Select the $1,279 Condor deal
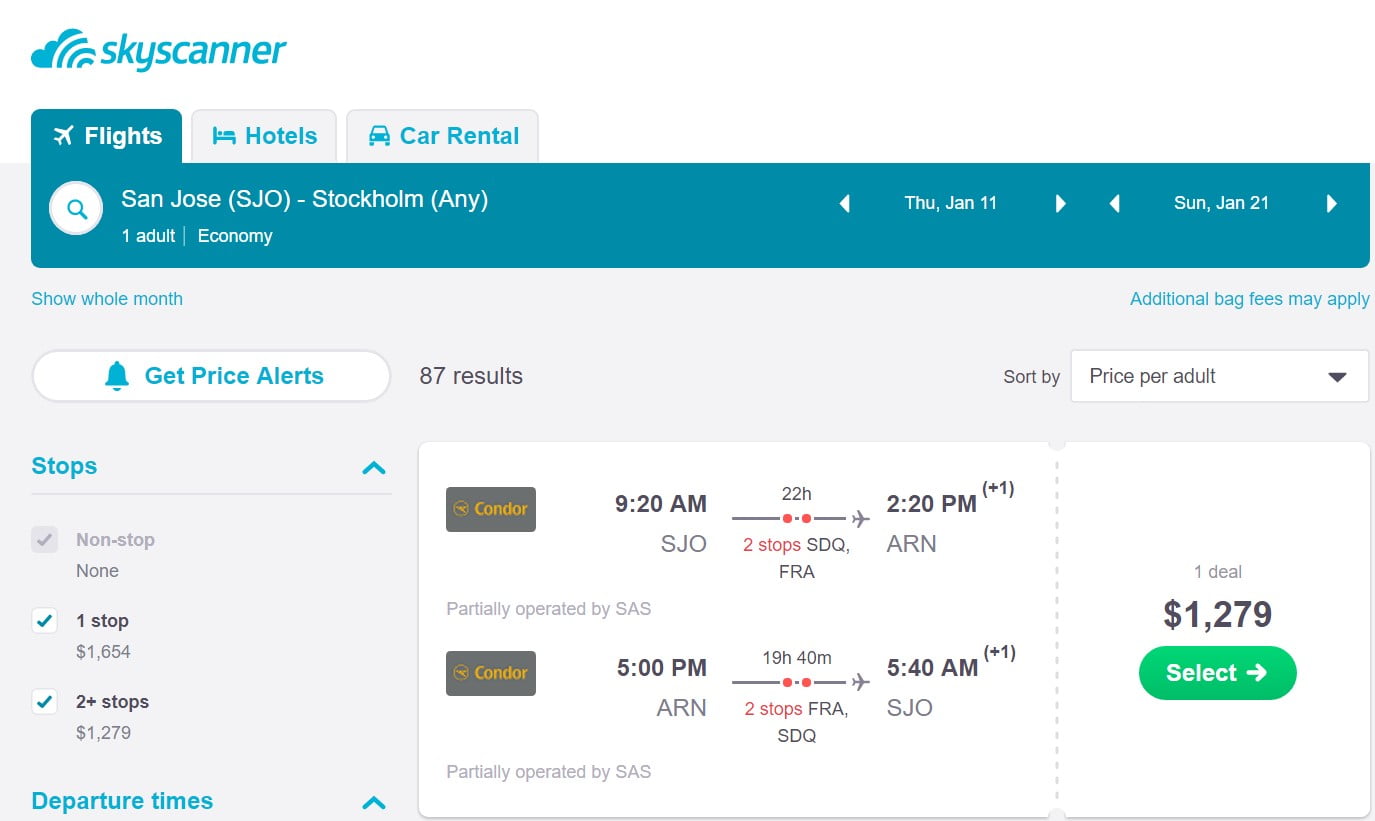 click(x=1217, y=673)
